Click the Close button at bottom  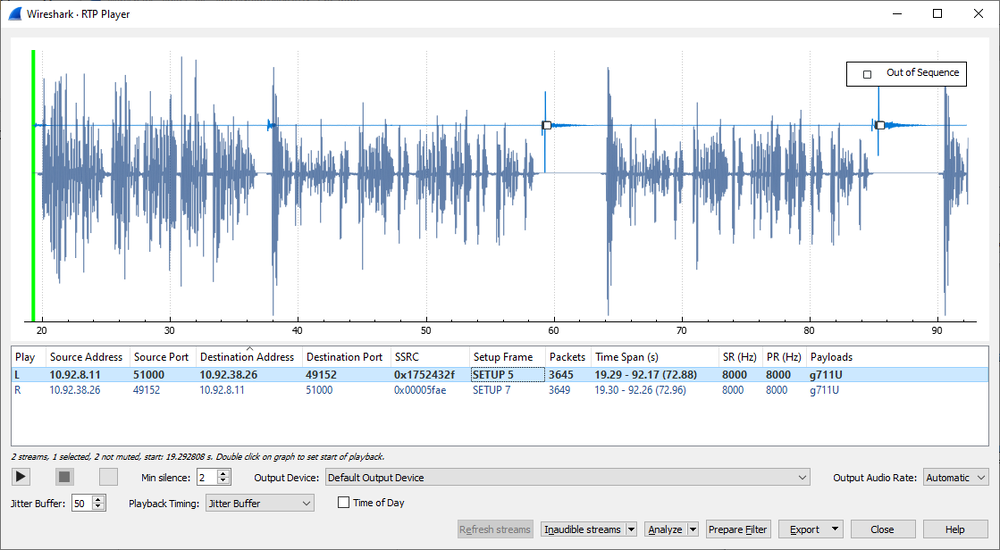point(882,530)
